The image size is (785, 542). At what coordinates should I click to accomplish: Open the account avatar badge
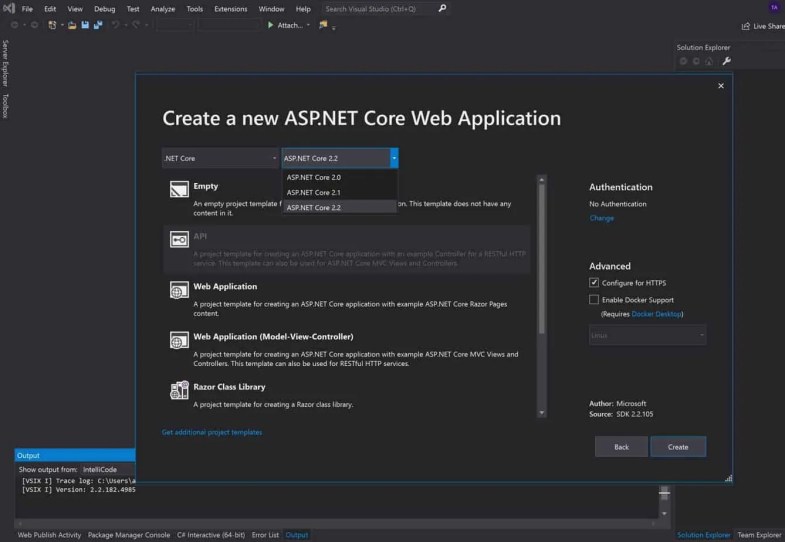click(x=774, y=8)
